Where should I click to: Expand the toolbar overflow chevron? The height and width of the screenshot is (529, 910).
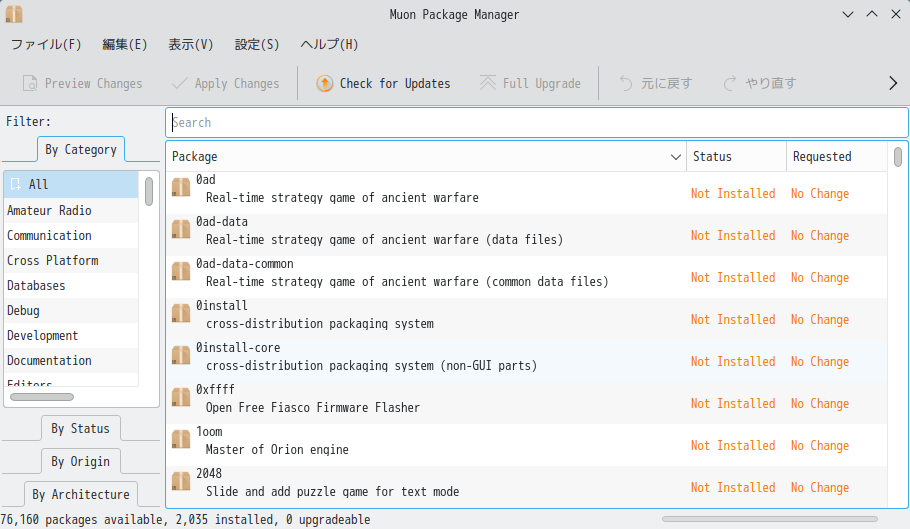893,84
